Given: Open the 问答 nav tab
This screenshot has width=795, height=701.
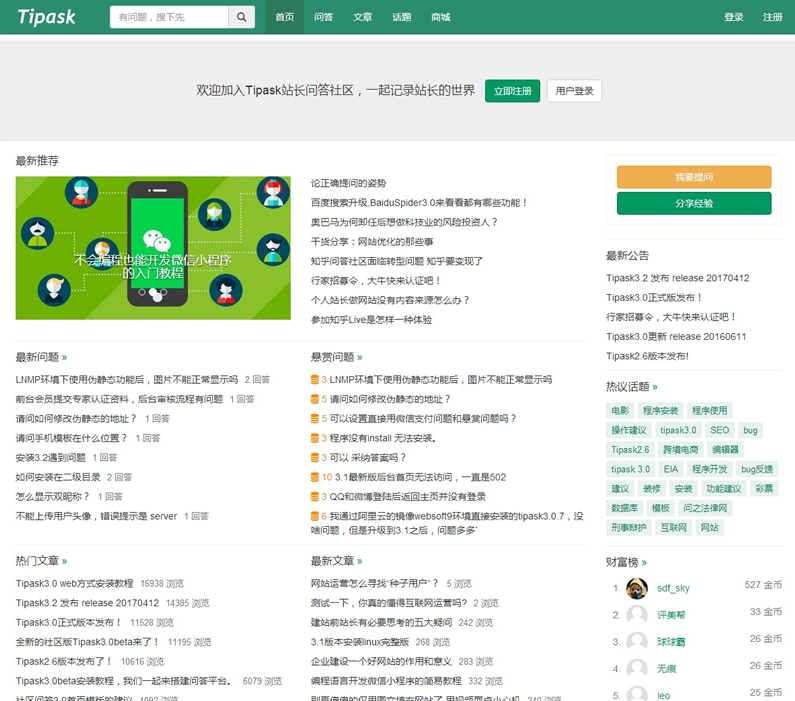Looking at the screenshot, I should [323, 17].
